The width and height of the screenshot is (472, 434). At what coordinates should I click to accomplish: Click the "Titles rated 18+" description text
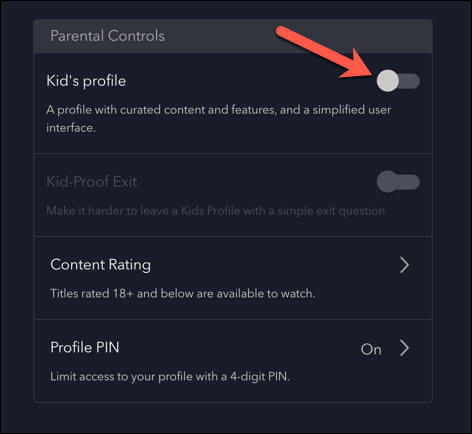(x=182, y=294)
